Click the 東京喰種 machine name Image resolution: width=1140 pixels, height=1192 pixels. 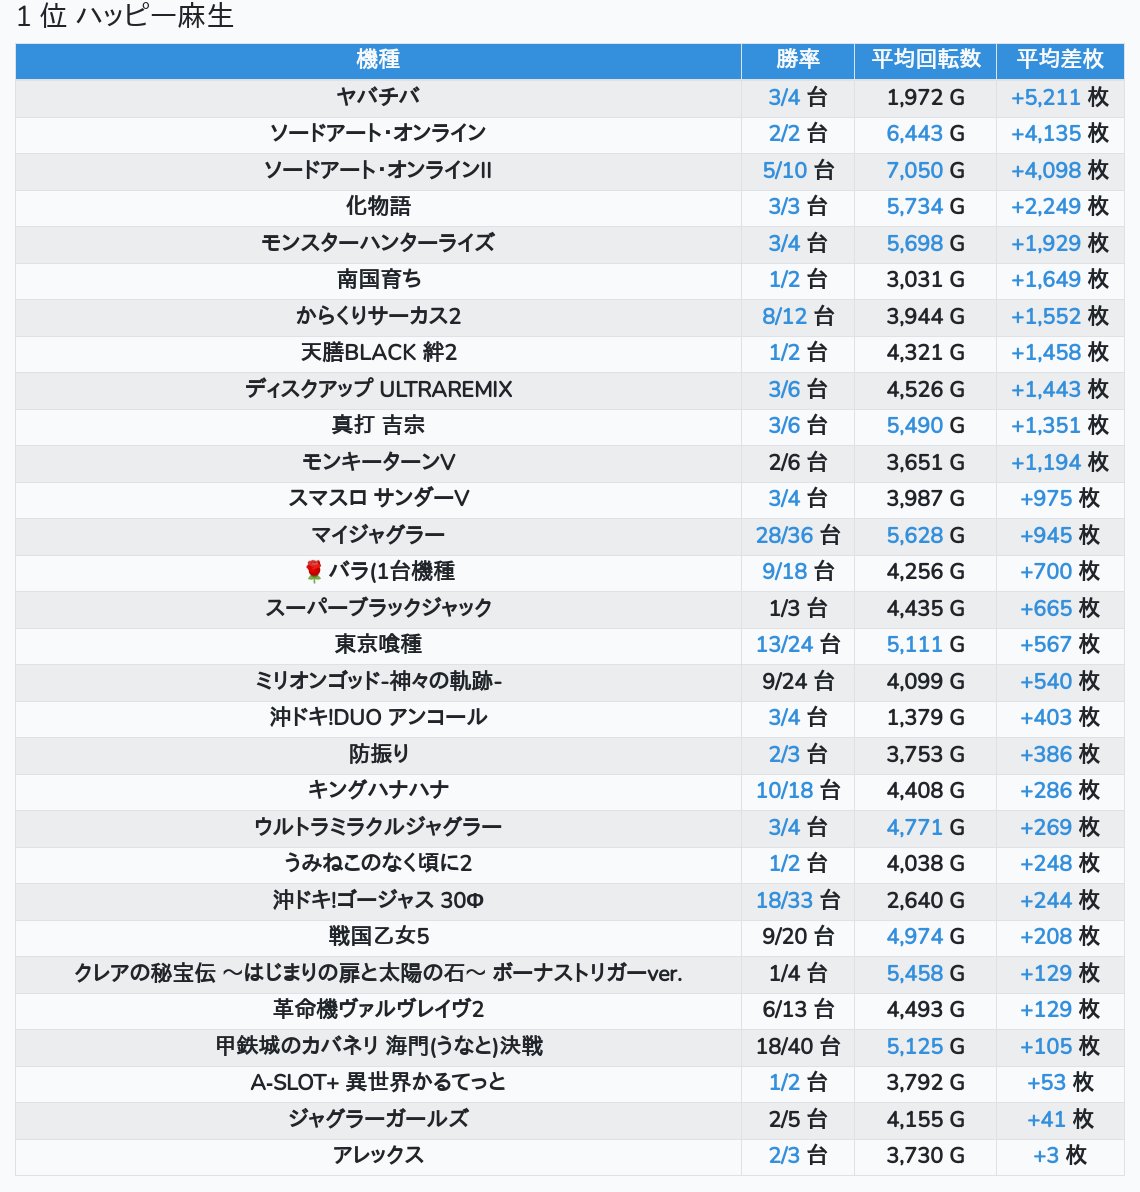378,644
